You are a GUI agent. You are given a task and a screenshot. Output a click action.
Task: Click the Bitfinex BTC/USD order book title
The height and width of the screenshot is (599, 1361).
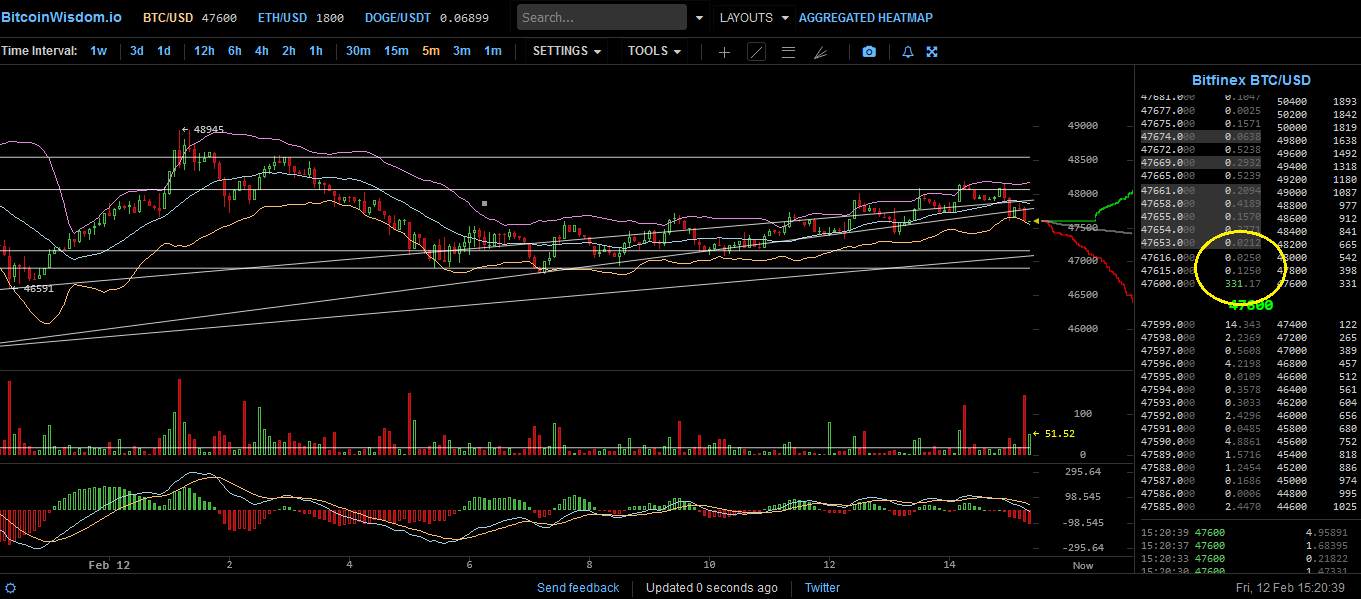click(x=1251, y=80)
